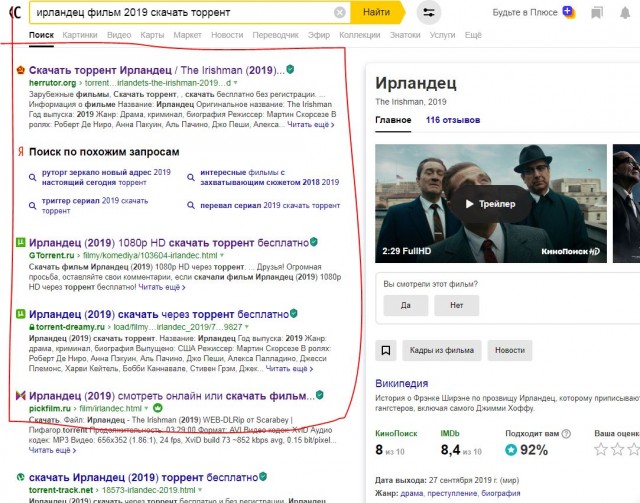Viewport: 640px width, 503px height.
Task: Click 'триггер сериал 2019 скачать торрент' suggestion
Action: pos(95,206)
